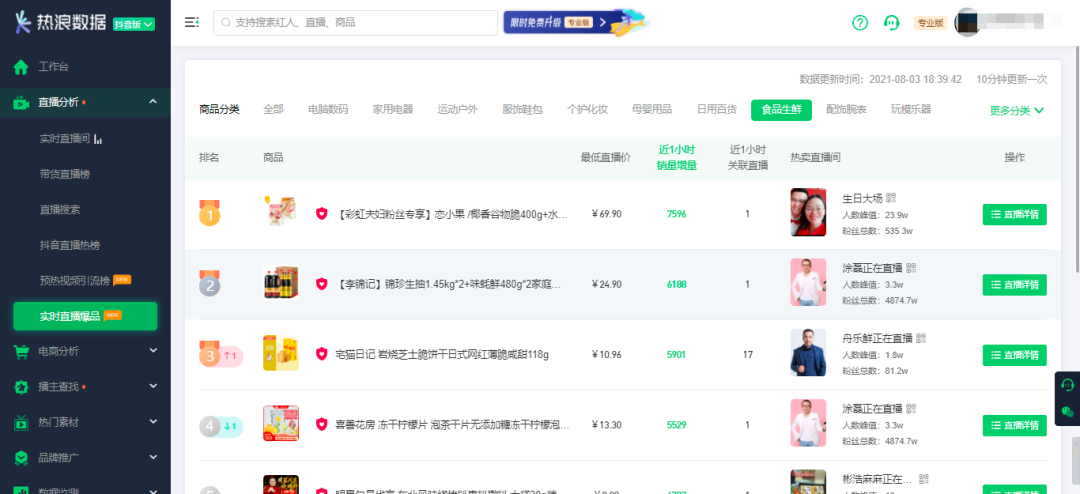Click the 直播分析 camera icon
Screen dimensions: 1080x494
[21, 103]
